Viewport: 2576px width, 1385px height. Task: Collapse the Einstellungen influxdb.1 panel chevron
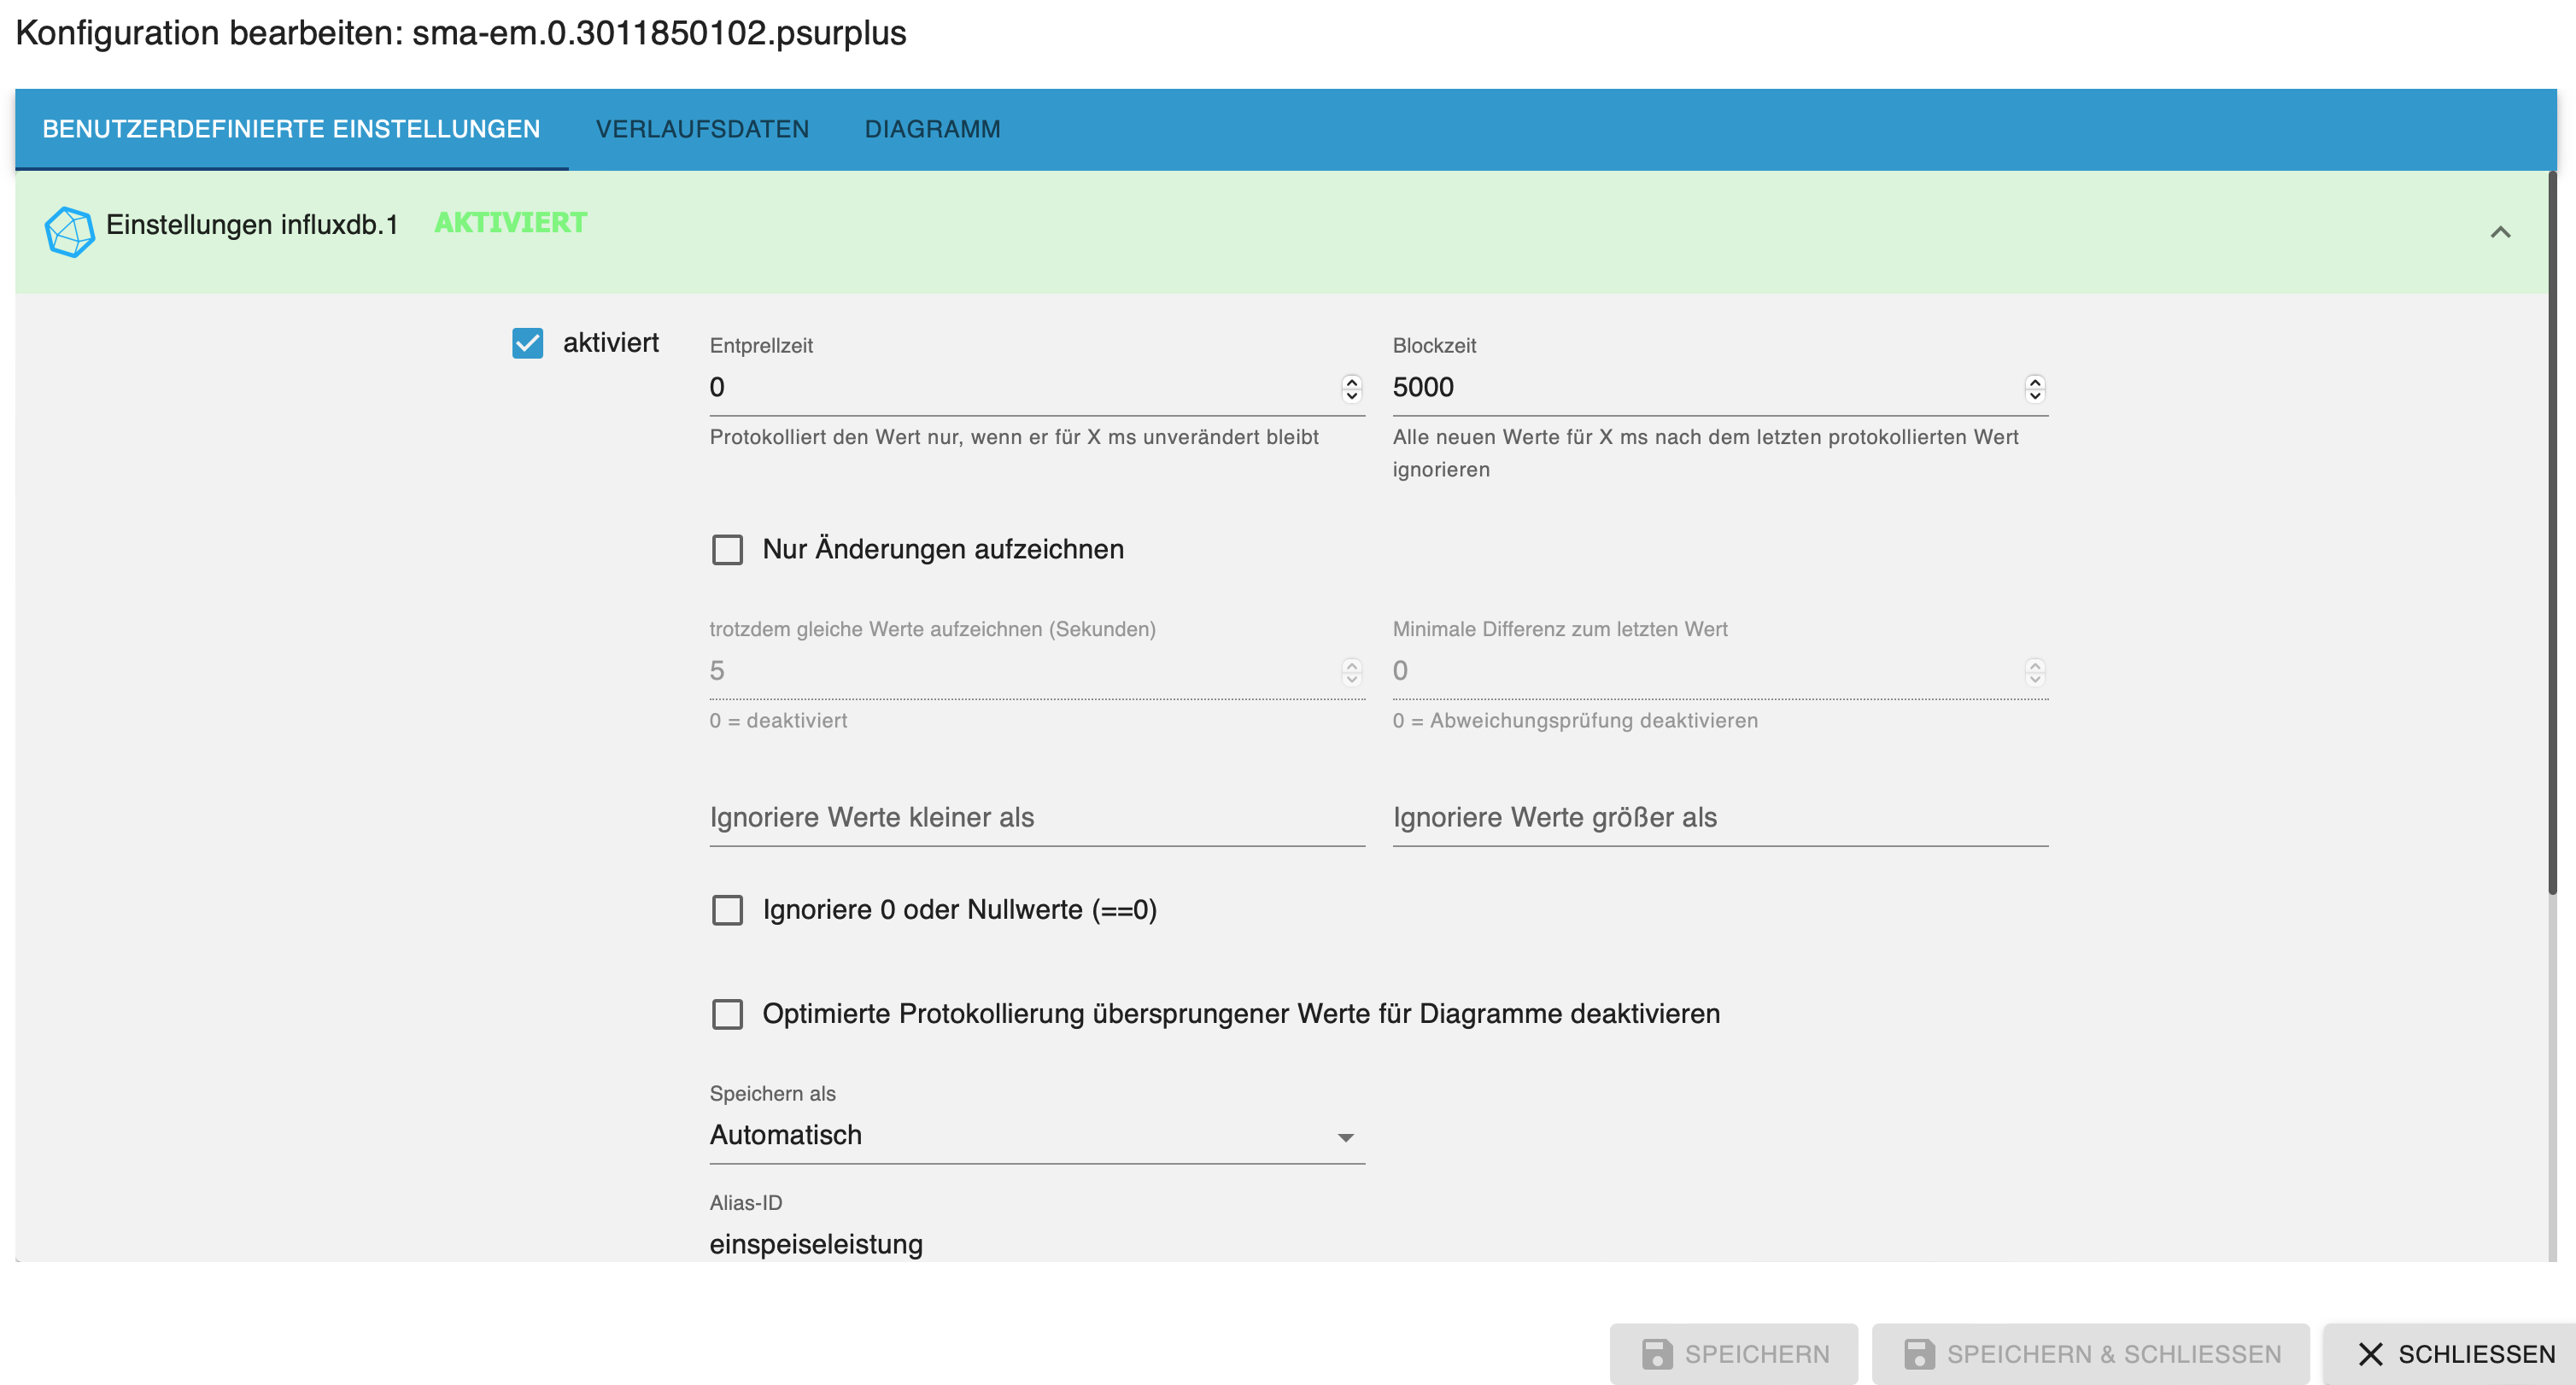(2500, 232)
